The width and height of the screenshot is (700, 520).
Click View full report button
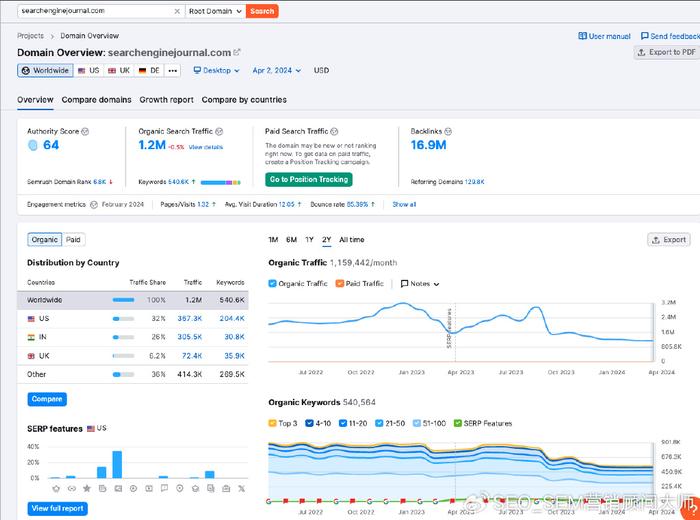(x=58, y=508)
